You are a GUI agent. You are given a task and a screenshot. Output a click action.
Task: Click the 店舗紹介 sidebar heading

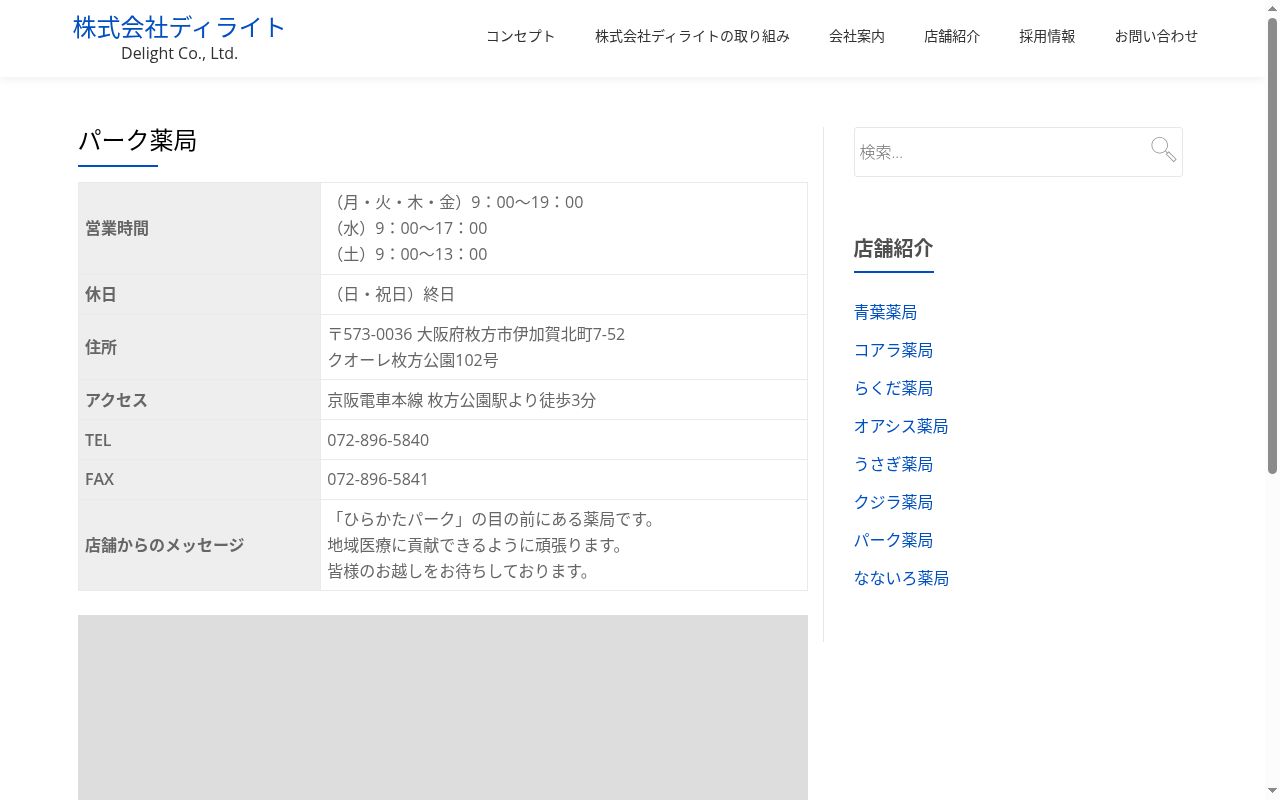893,248
